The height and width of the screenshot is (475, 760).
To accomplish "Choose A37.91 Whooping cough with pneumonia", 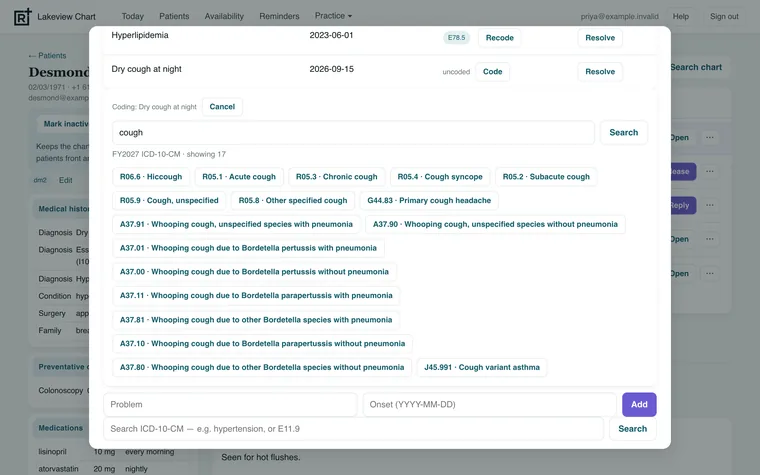I will [236, 224].
